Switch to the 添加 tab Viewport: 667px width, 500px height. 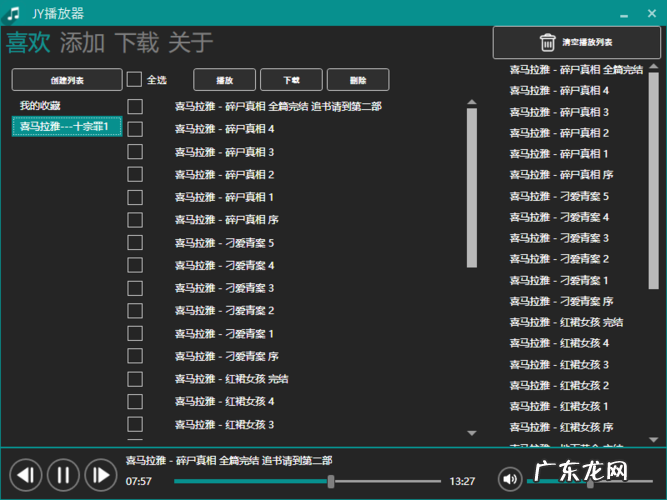click(x=82, y=43)
